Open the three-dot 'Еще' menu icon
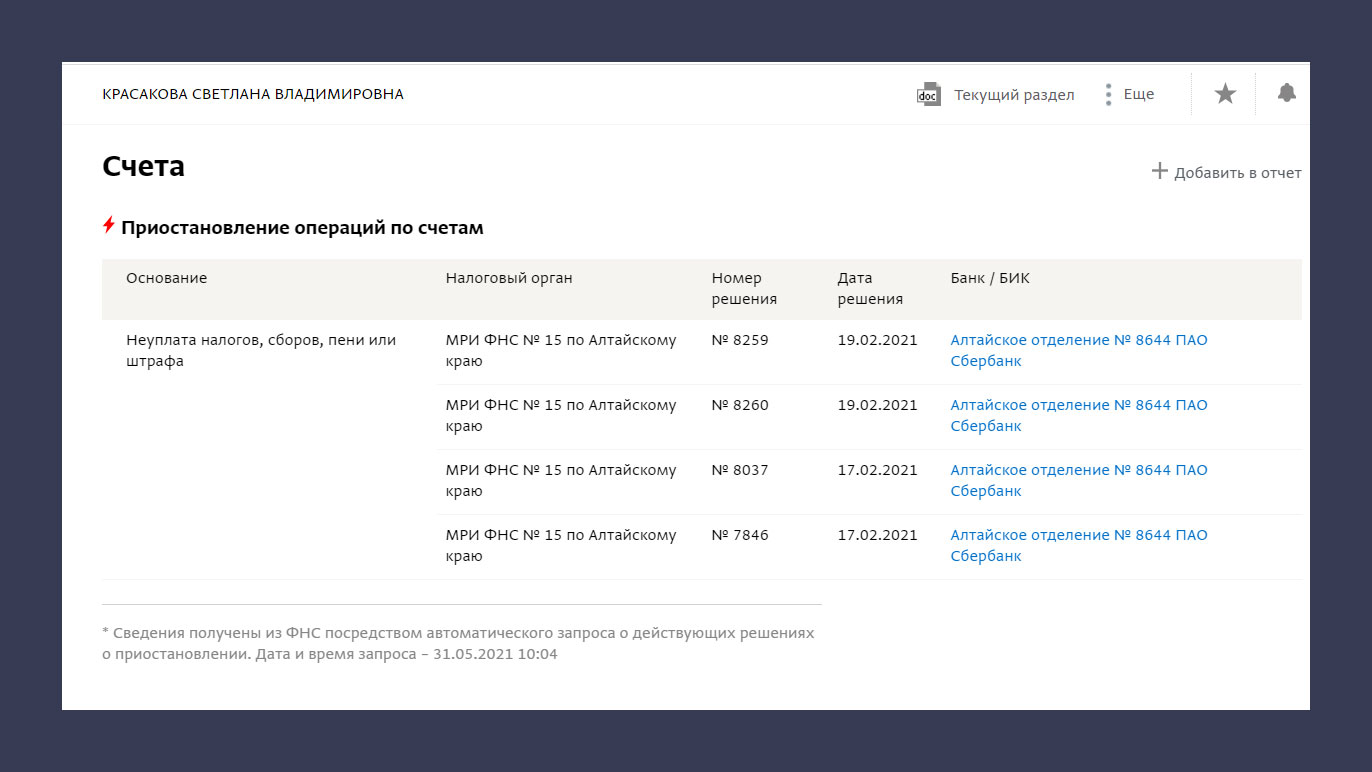The image size is (1372, 772). click(1108, 95)
